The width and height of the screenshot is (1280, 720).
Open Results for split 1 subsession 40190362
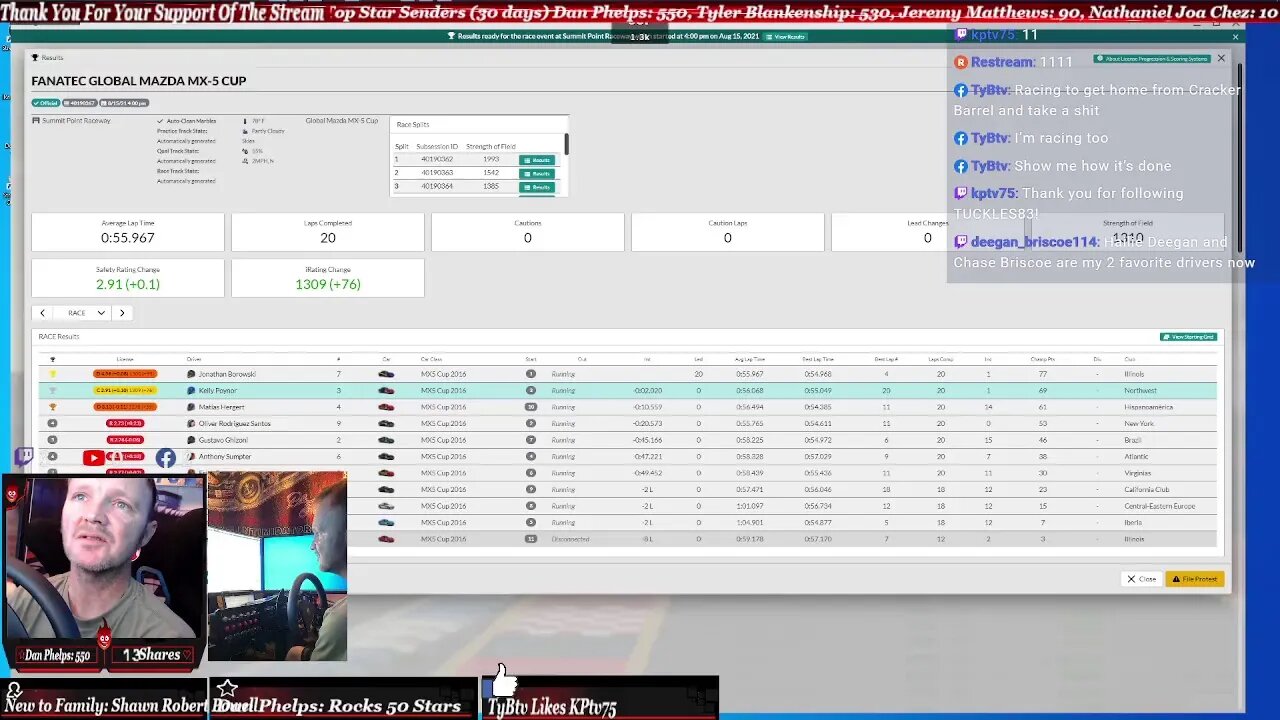click(x=537, y=160)
